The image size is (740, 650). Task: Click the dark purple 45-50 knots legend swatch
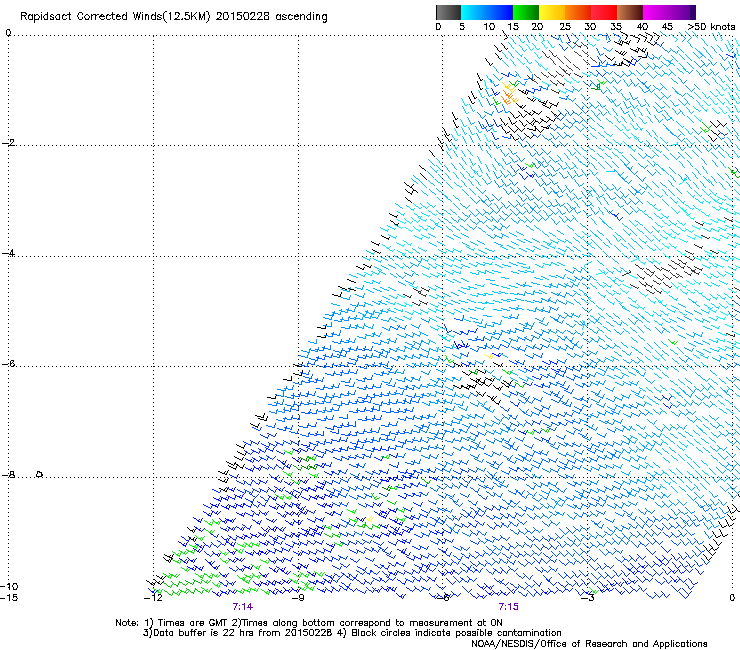(682, 12)
